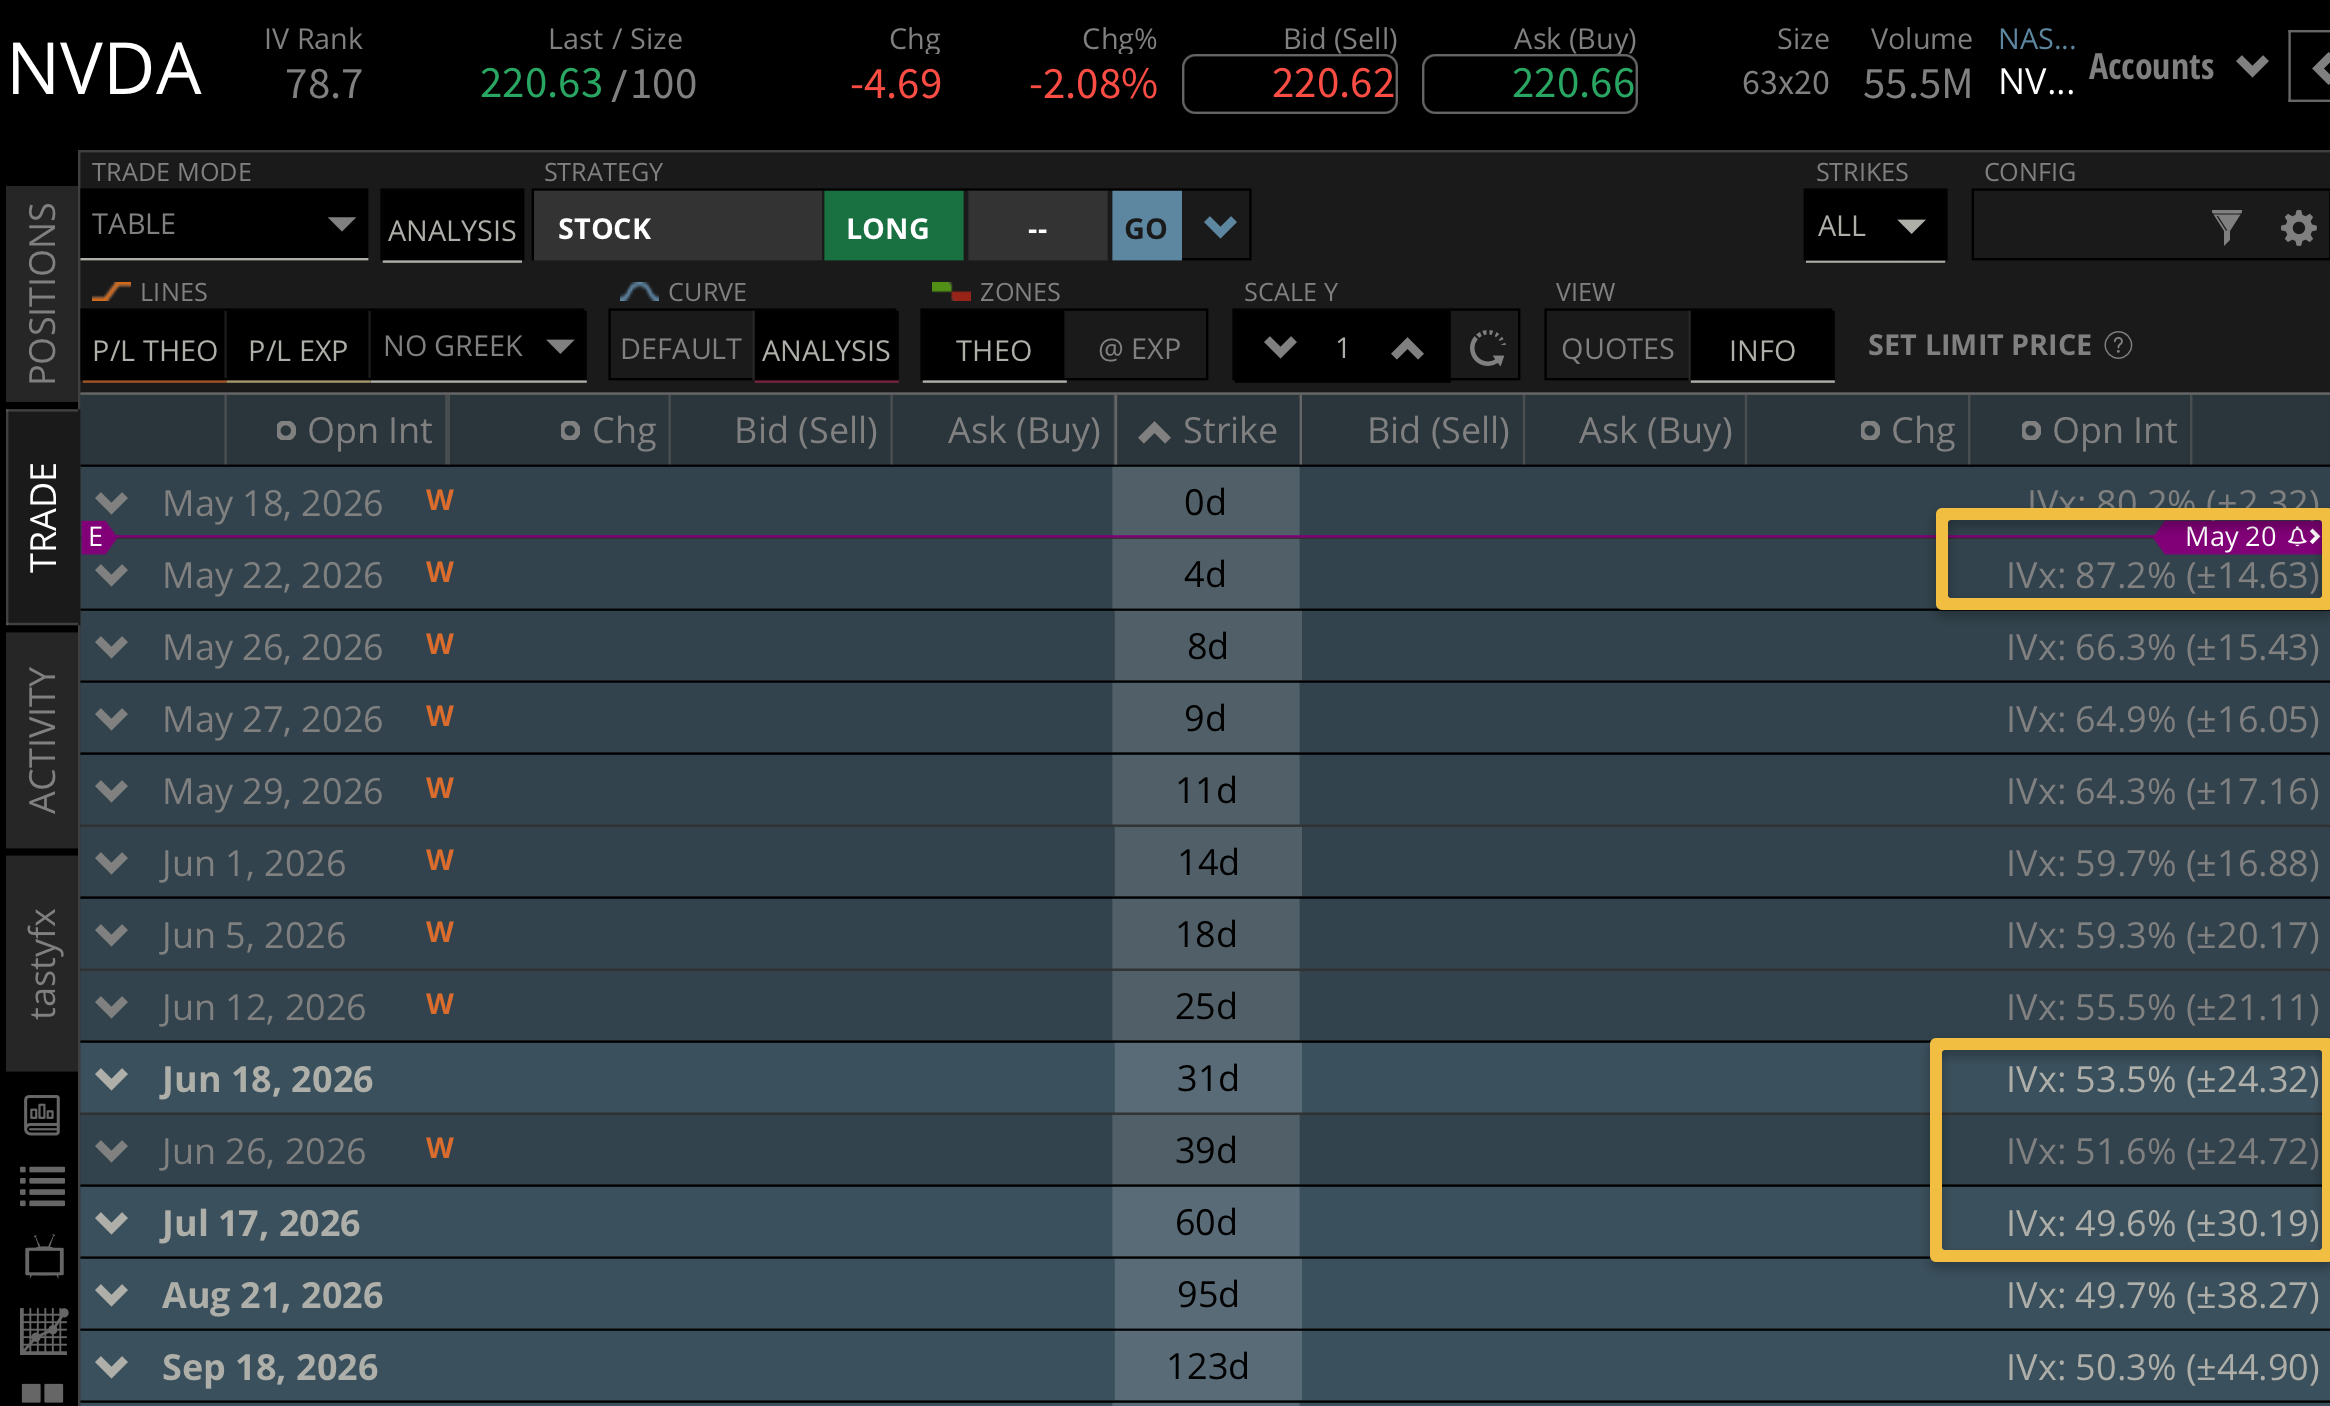
Task: Expand the Aug 21, 2026 expiration
Action: 112,1295
